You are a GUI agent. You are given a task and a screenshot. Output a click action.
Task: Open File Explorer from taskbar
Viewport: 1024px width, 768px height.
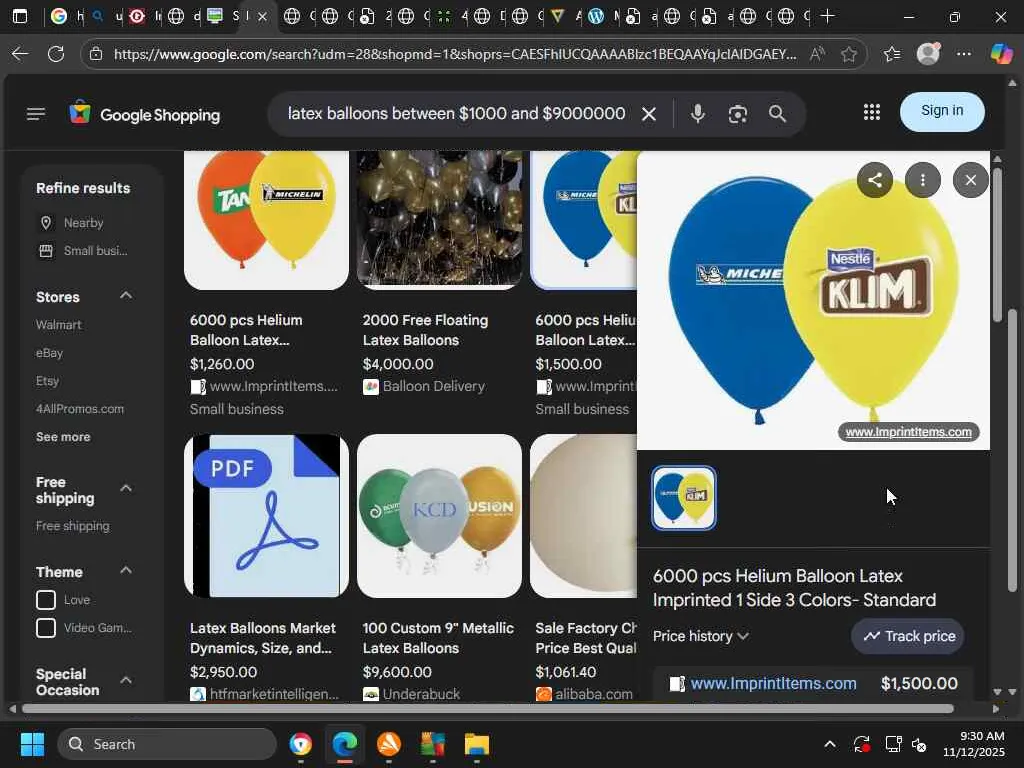coord(477,744)
